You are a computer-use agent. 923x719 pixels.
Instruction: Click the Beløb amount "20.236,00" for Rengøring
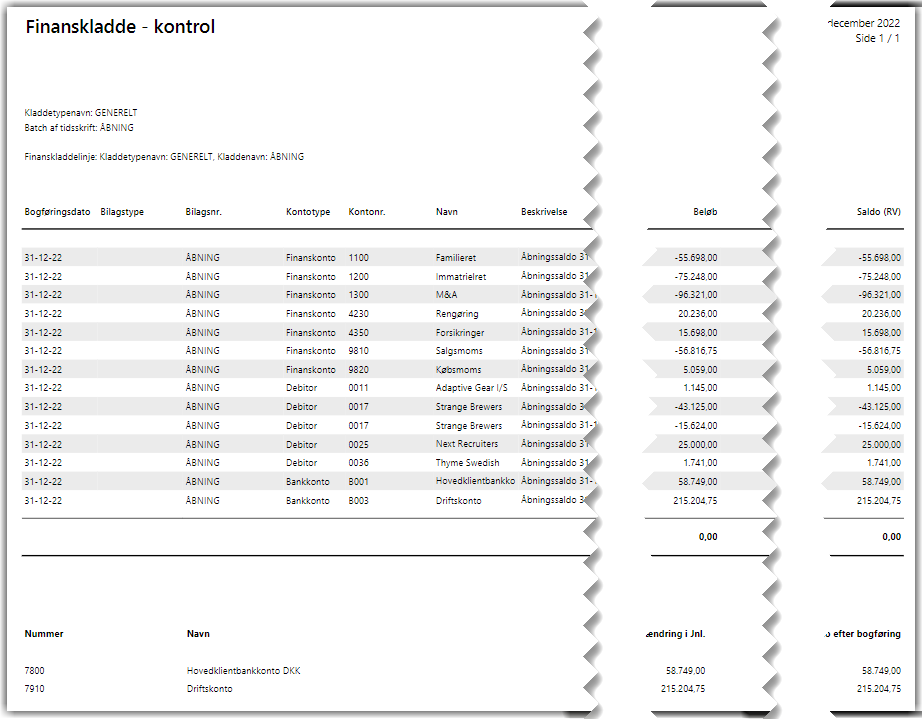(698, 314)
